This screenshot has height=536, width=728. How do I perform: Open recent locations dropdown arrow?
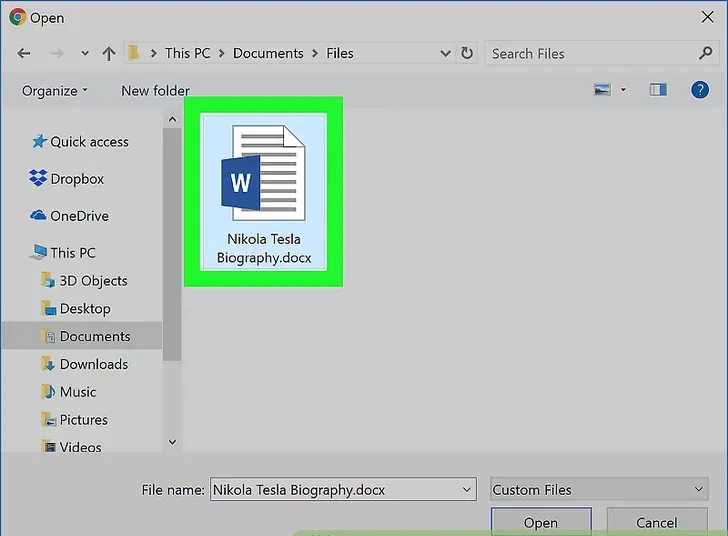click(84, 53)
